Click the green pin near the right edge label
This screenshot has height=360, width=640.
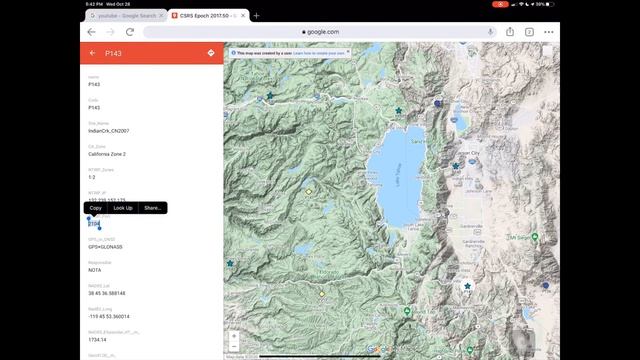pyautogui.click(x=535, y=237)
